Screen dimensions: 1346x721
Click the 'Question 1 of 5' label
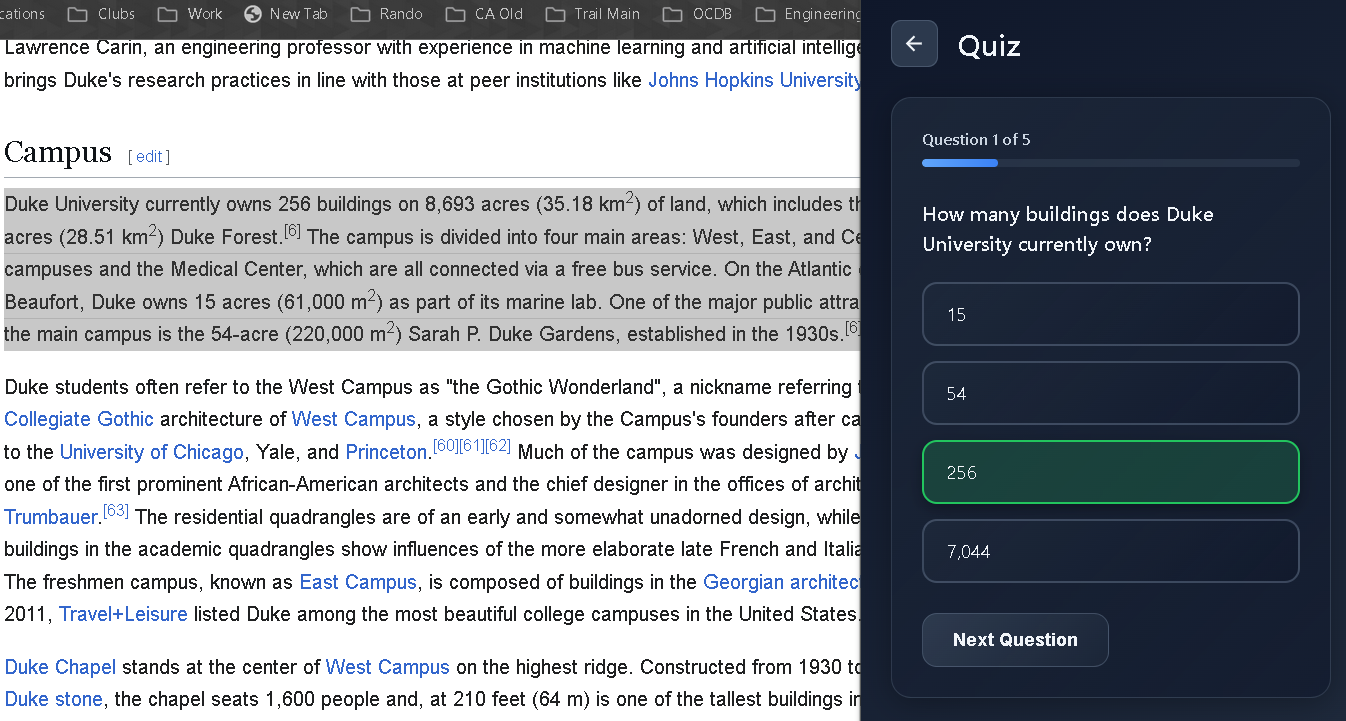(x=976, y=140)
